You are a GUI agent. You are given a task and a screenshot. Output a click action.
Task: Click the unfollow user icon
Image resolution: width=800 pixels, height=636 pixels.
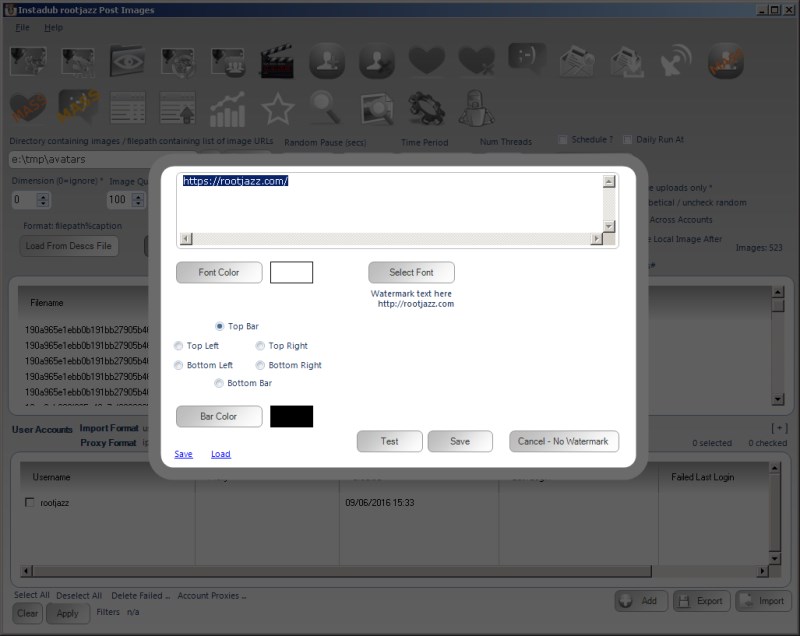pos(377,61)
